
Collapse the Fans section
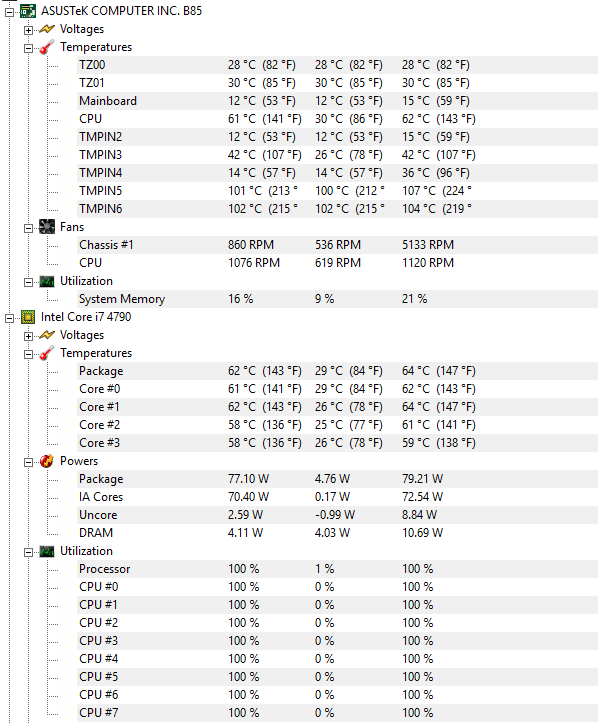pyautogui.click(x=29, y=228)
